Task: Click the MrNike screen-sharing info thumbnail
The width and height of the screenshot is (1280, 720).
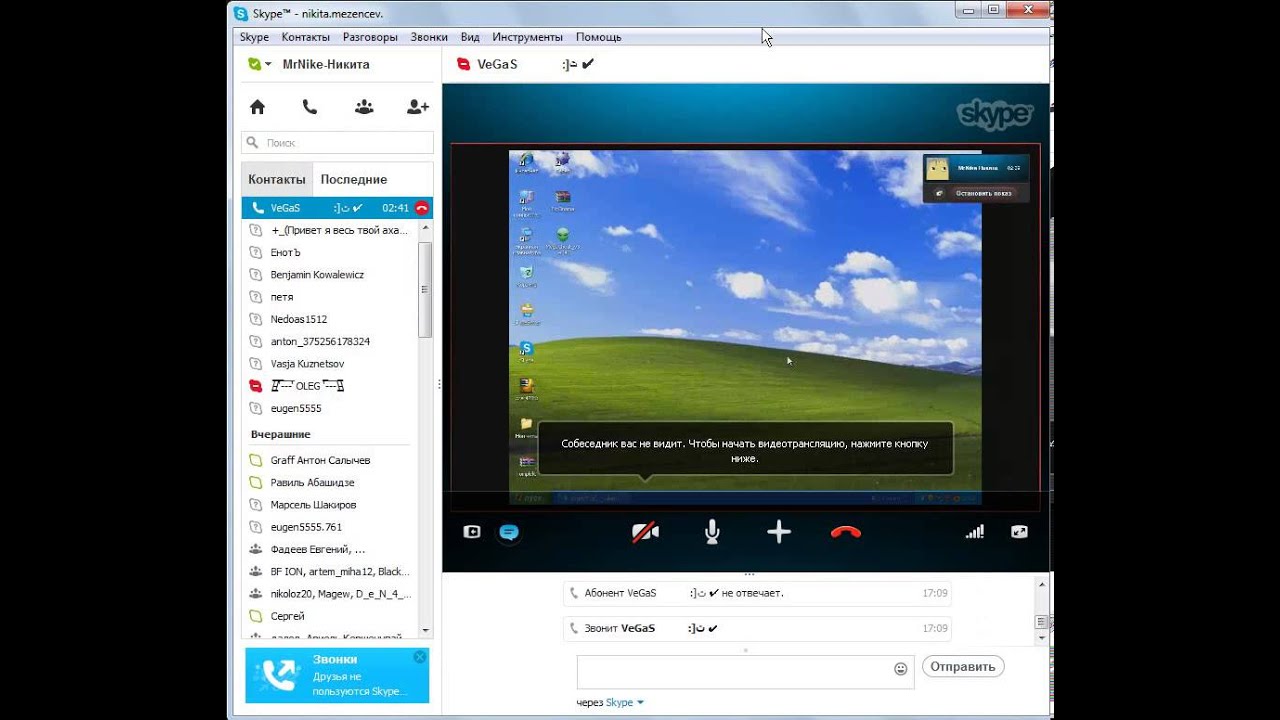Action: point(975,168)
